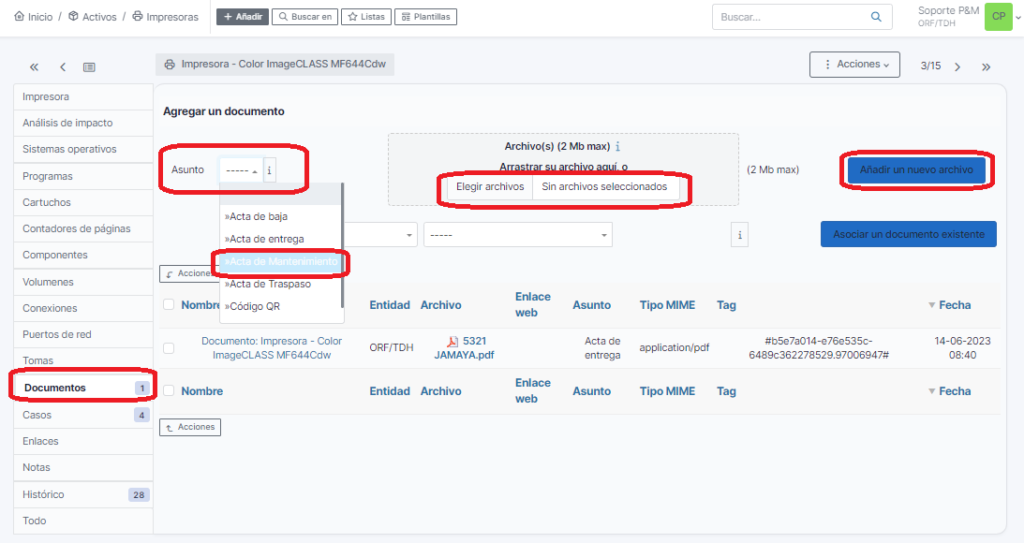The width and height of the screenshot is (1024, 543).
Task: Click the info icon next to Asunto
Action: click(x=269, y=170)
